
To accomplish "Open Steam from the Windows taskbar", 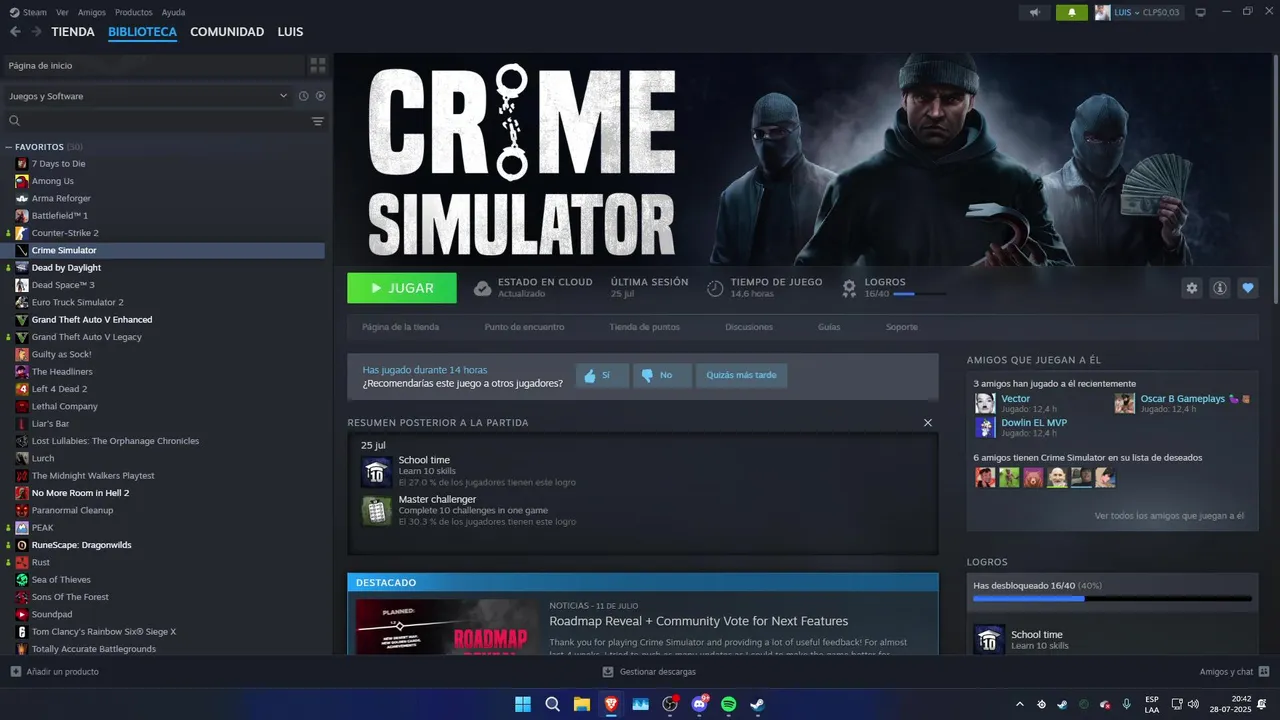I will click(758, 704).
